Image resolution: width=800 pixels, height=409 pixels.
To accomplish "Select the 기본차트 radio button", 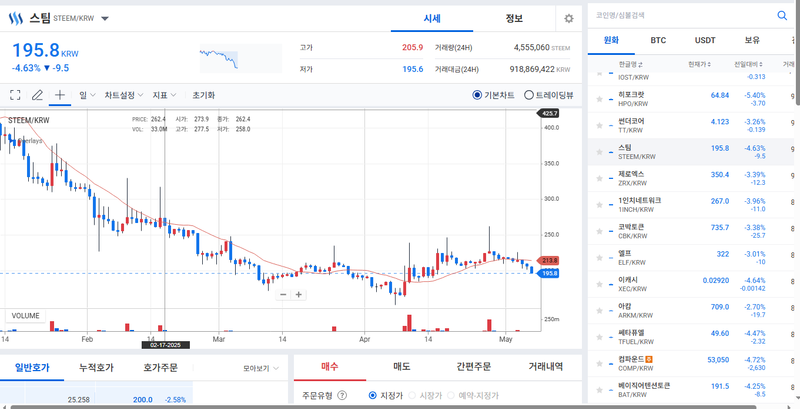I will pos(477,95).
